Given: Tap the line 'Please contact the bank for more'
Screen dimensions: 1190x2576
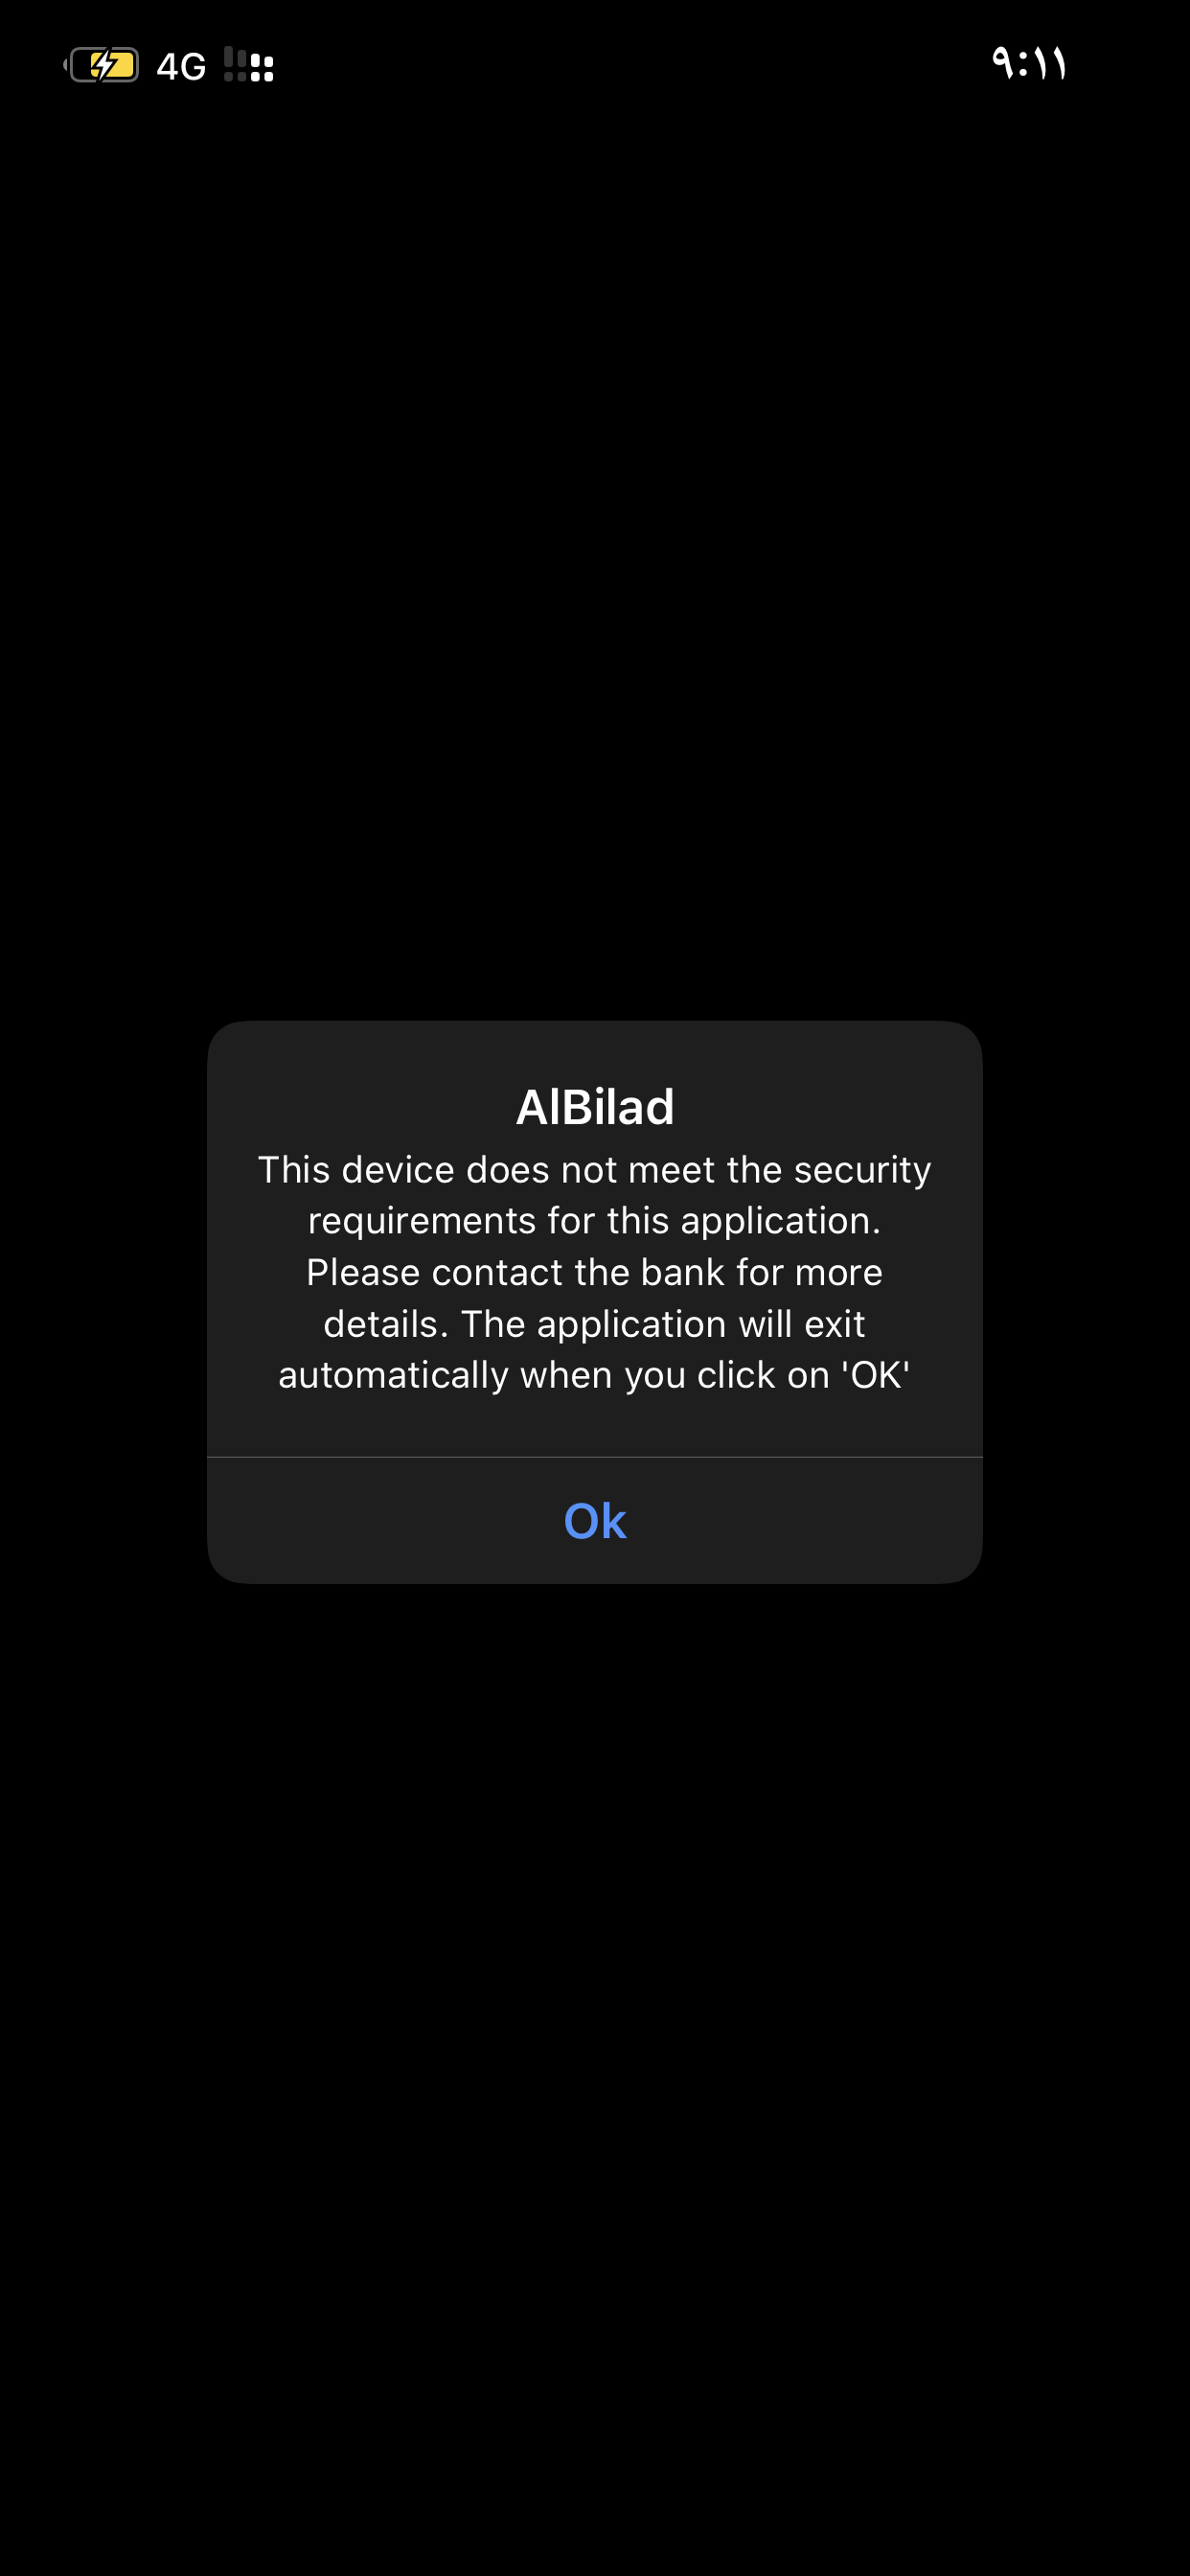Looking at the screenshot, I should (595, 1273).
